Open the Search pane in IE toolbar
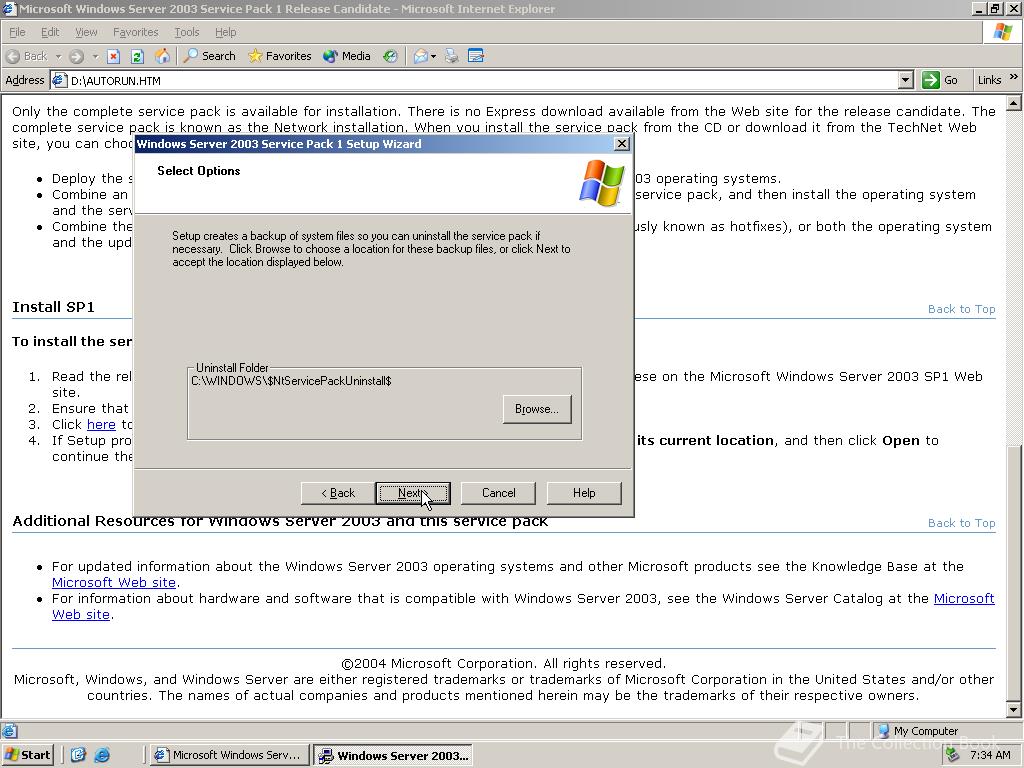The height and width of the screenshot is (768, 1024). [x=210, y=56]
